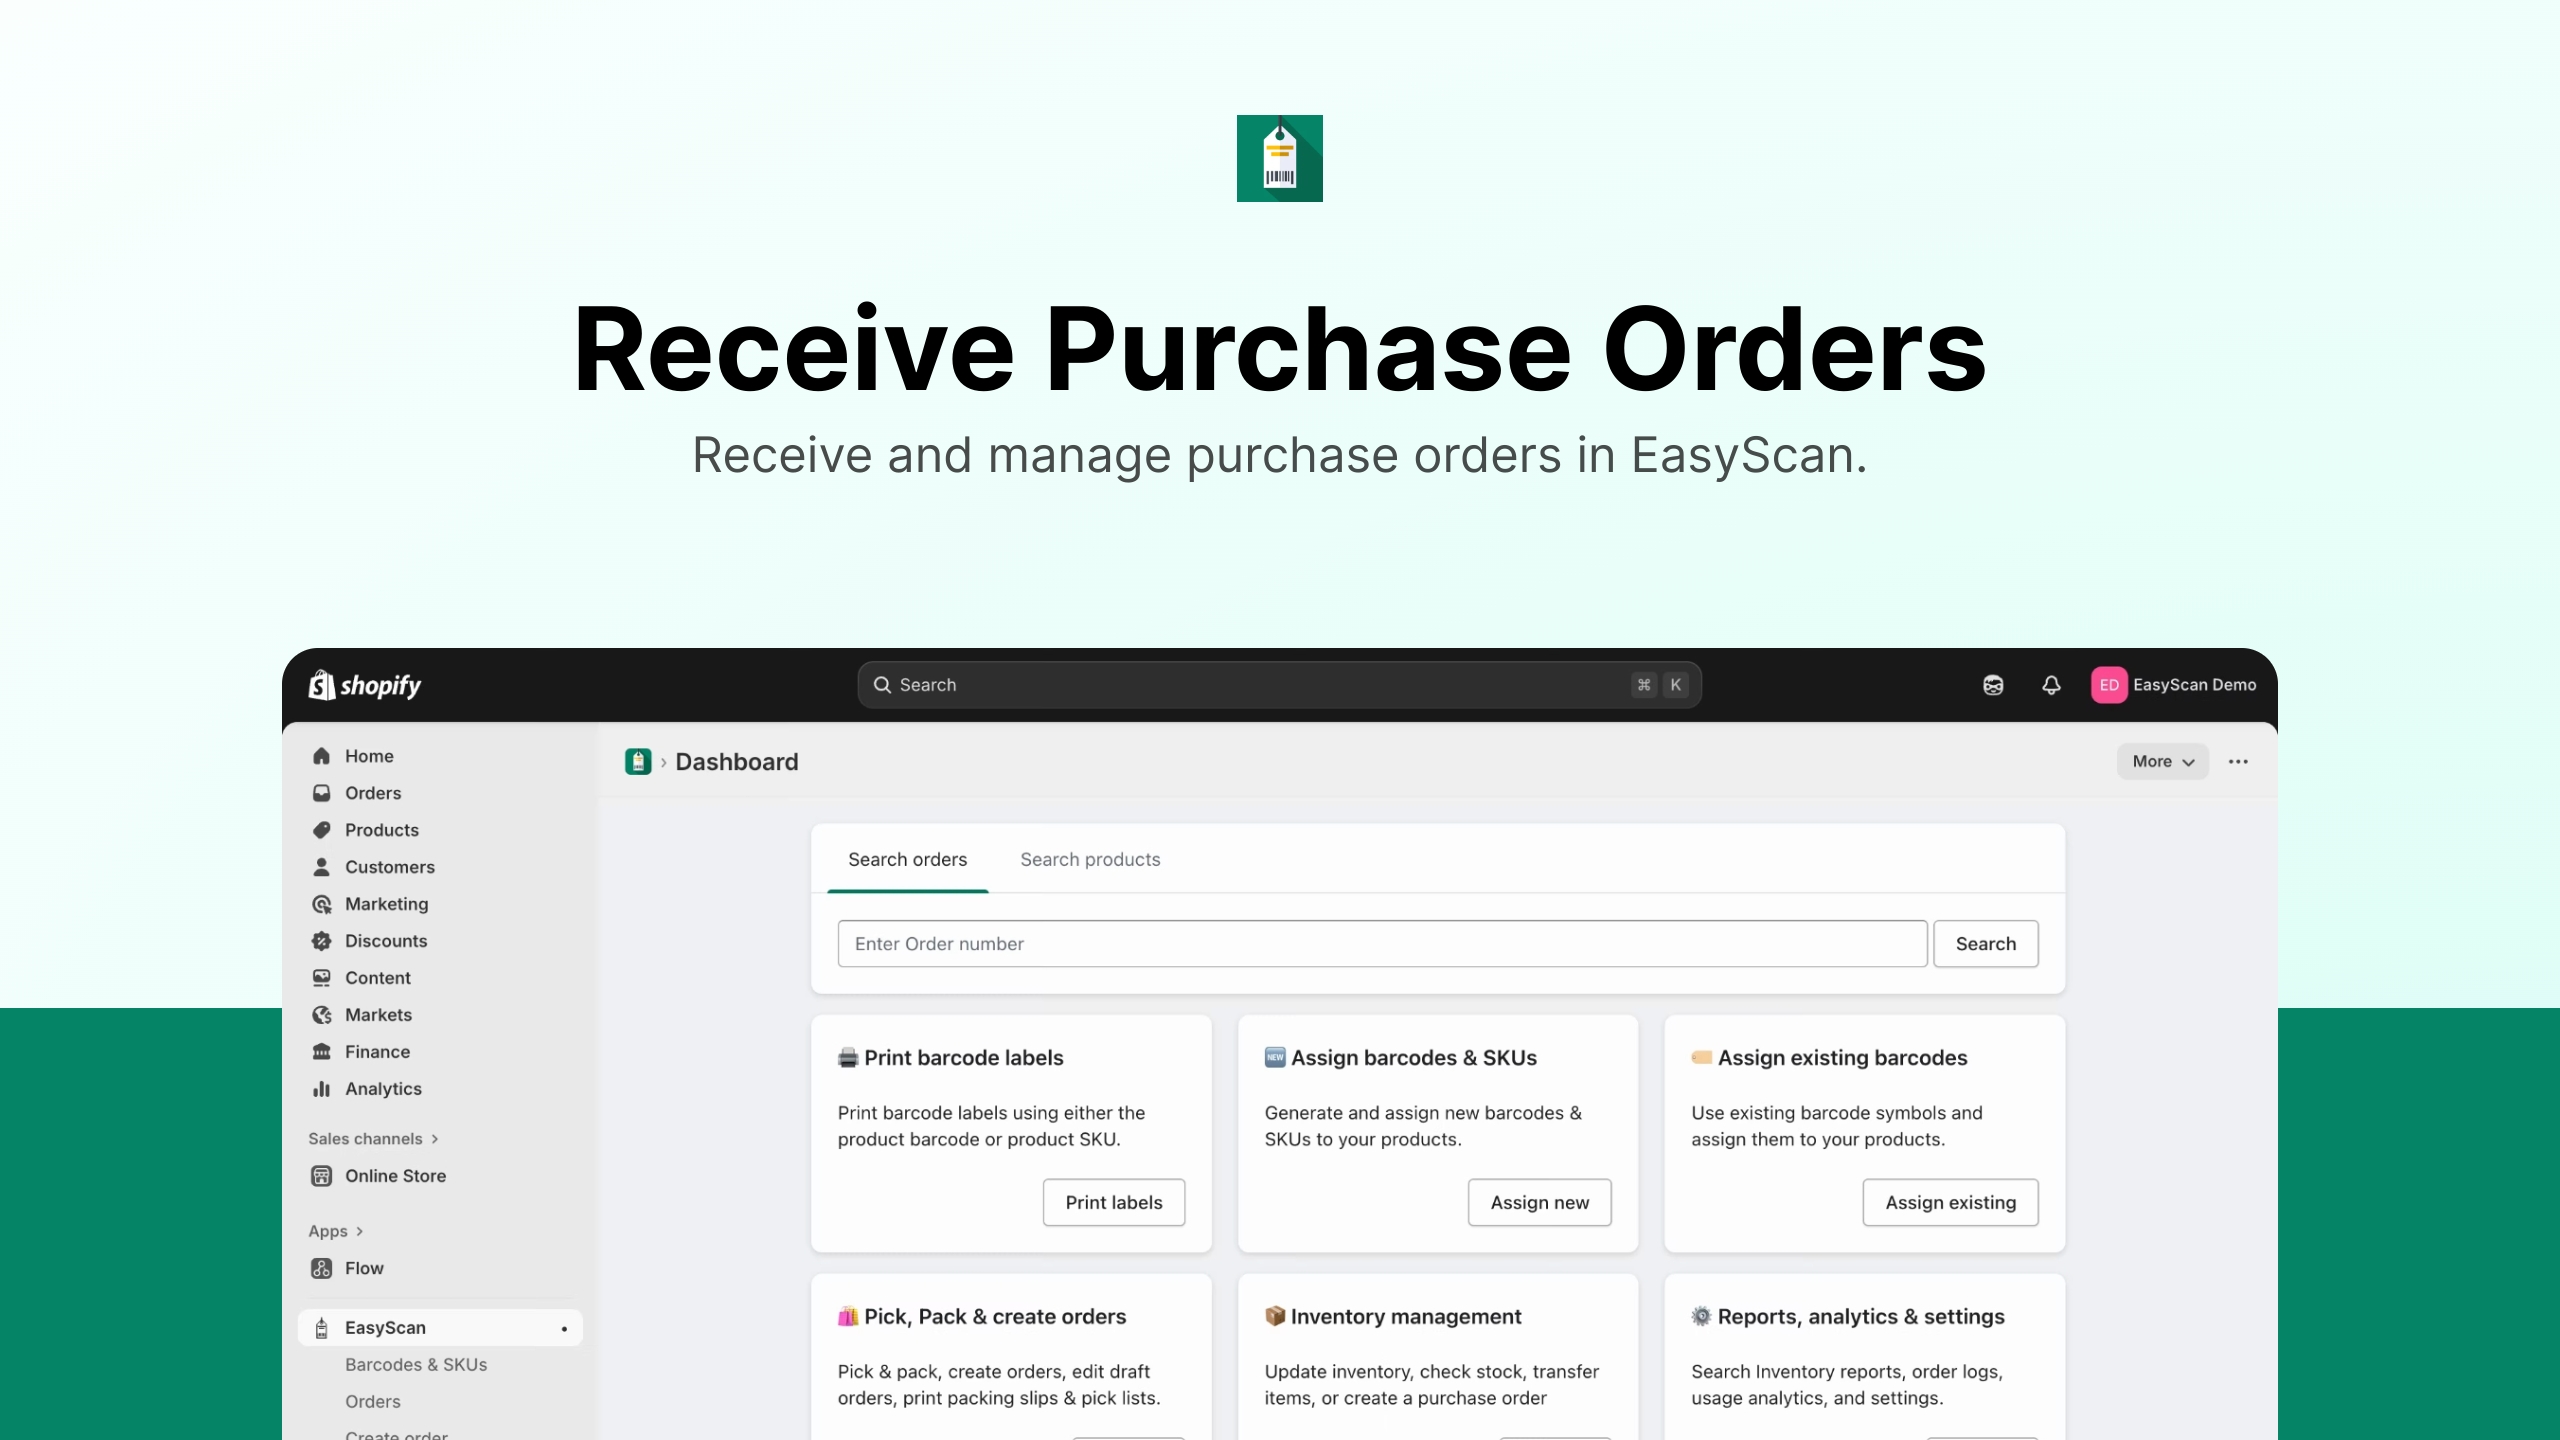Expand Sales channels section
This screenshot has height=1440, width=2560.
point(373,1139)
